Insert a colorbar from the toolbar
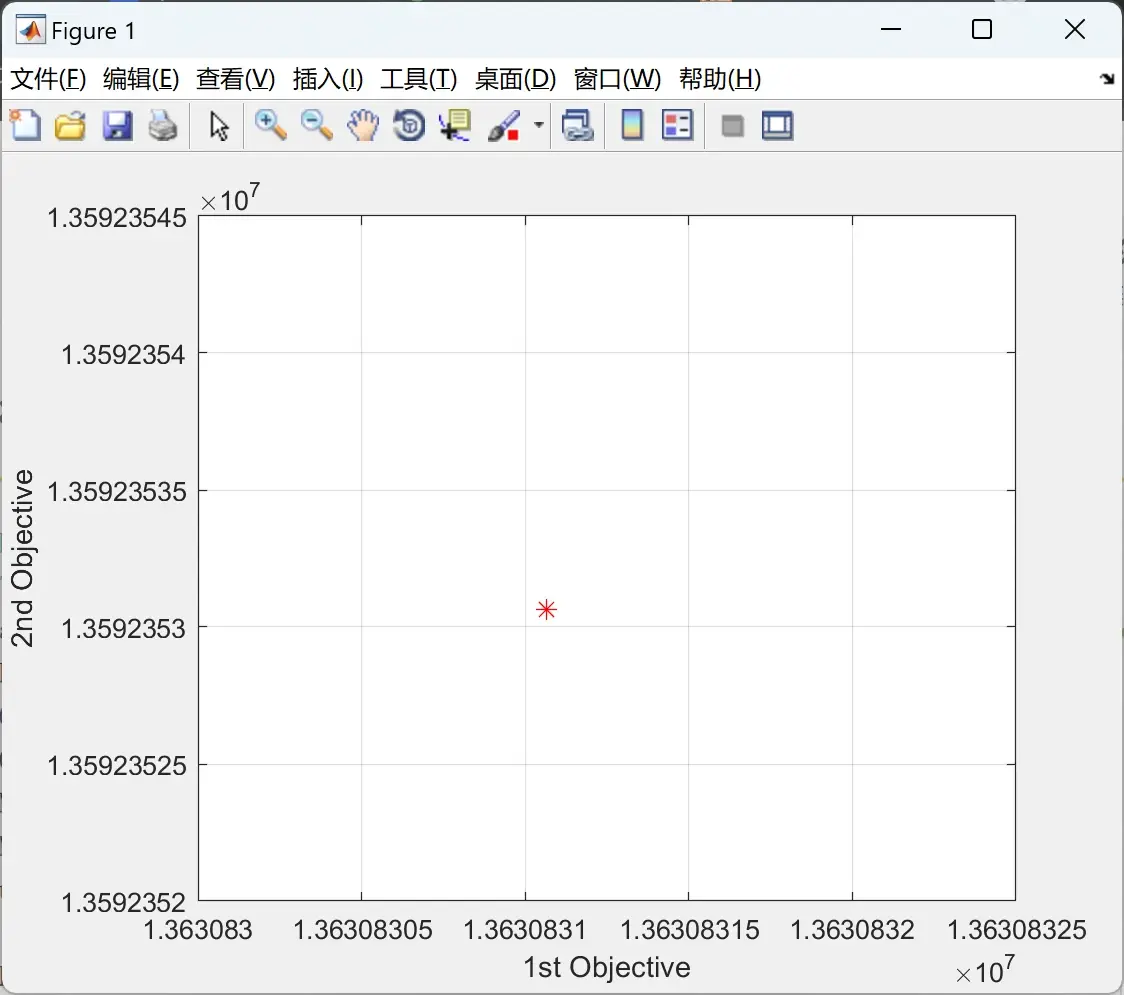 [632, 125]
